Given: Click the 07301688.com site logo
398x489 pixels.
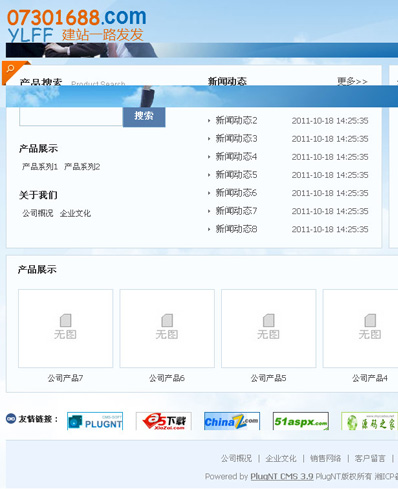Looking at the screenshot, I should [x=77, y=25].
